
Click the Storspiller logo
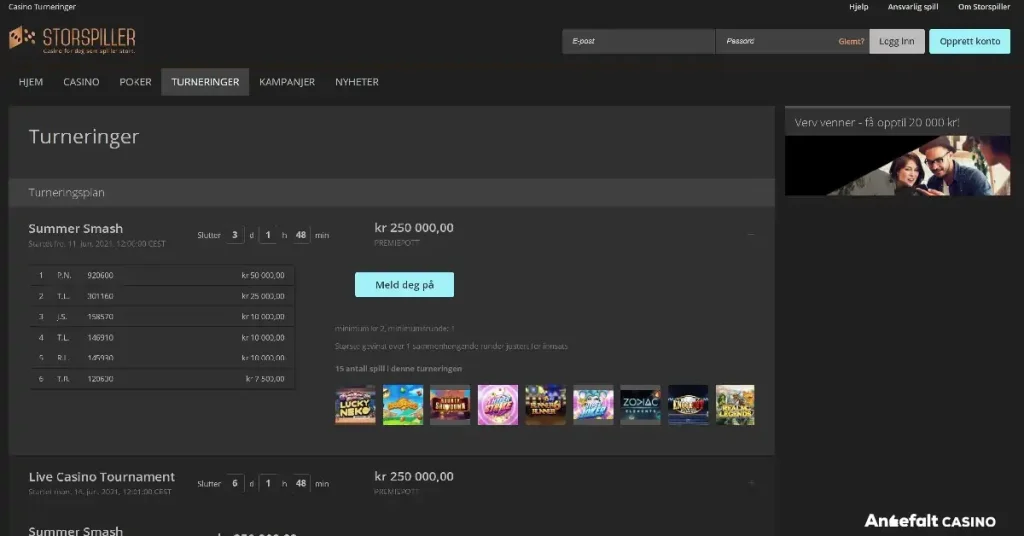72,40
